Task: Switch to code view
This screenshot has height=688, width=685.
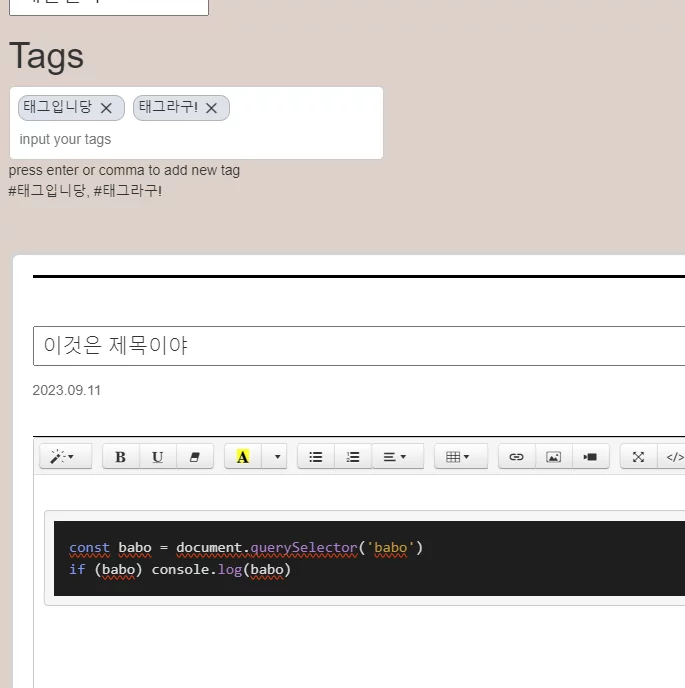Action: (674, 457)
